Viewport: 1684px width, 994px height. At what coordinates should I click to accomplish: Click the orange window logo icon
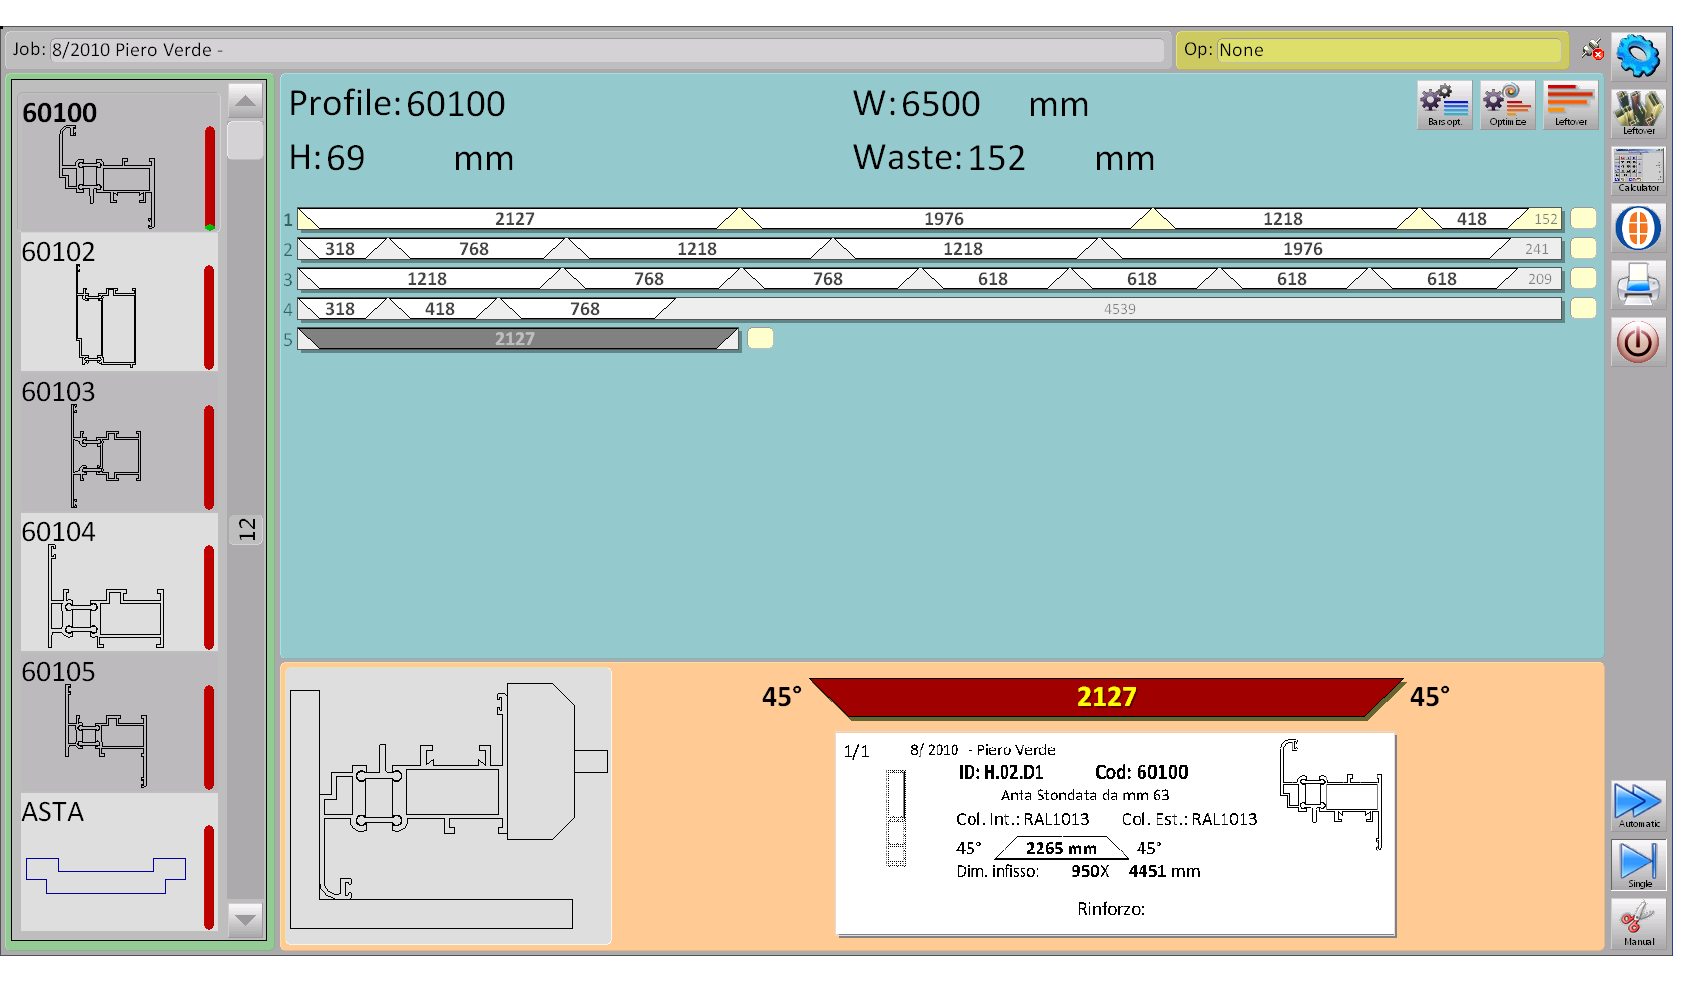1637,228
